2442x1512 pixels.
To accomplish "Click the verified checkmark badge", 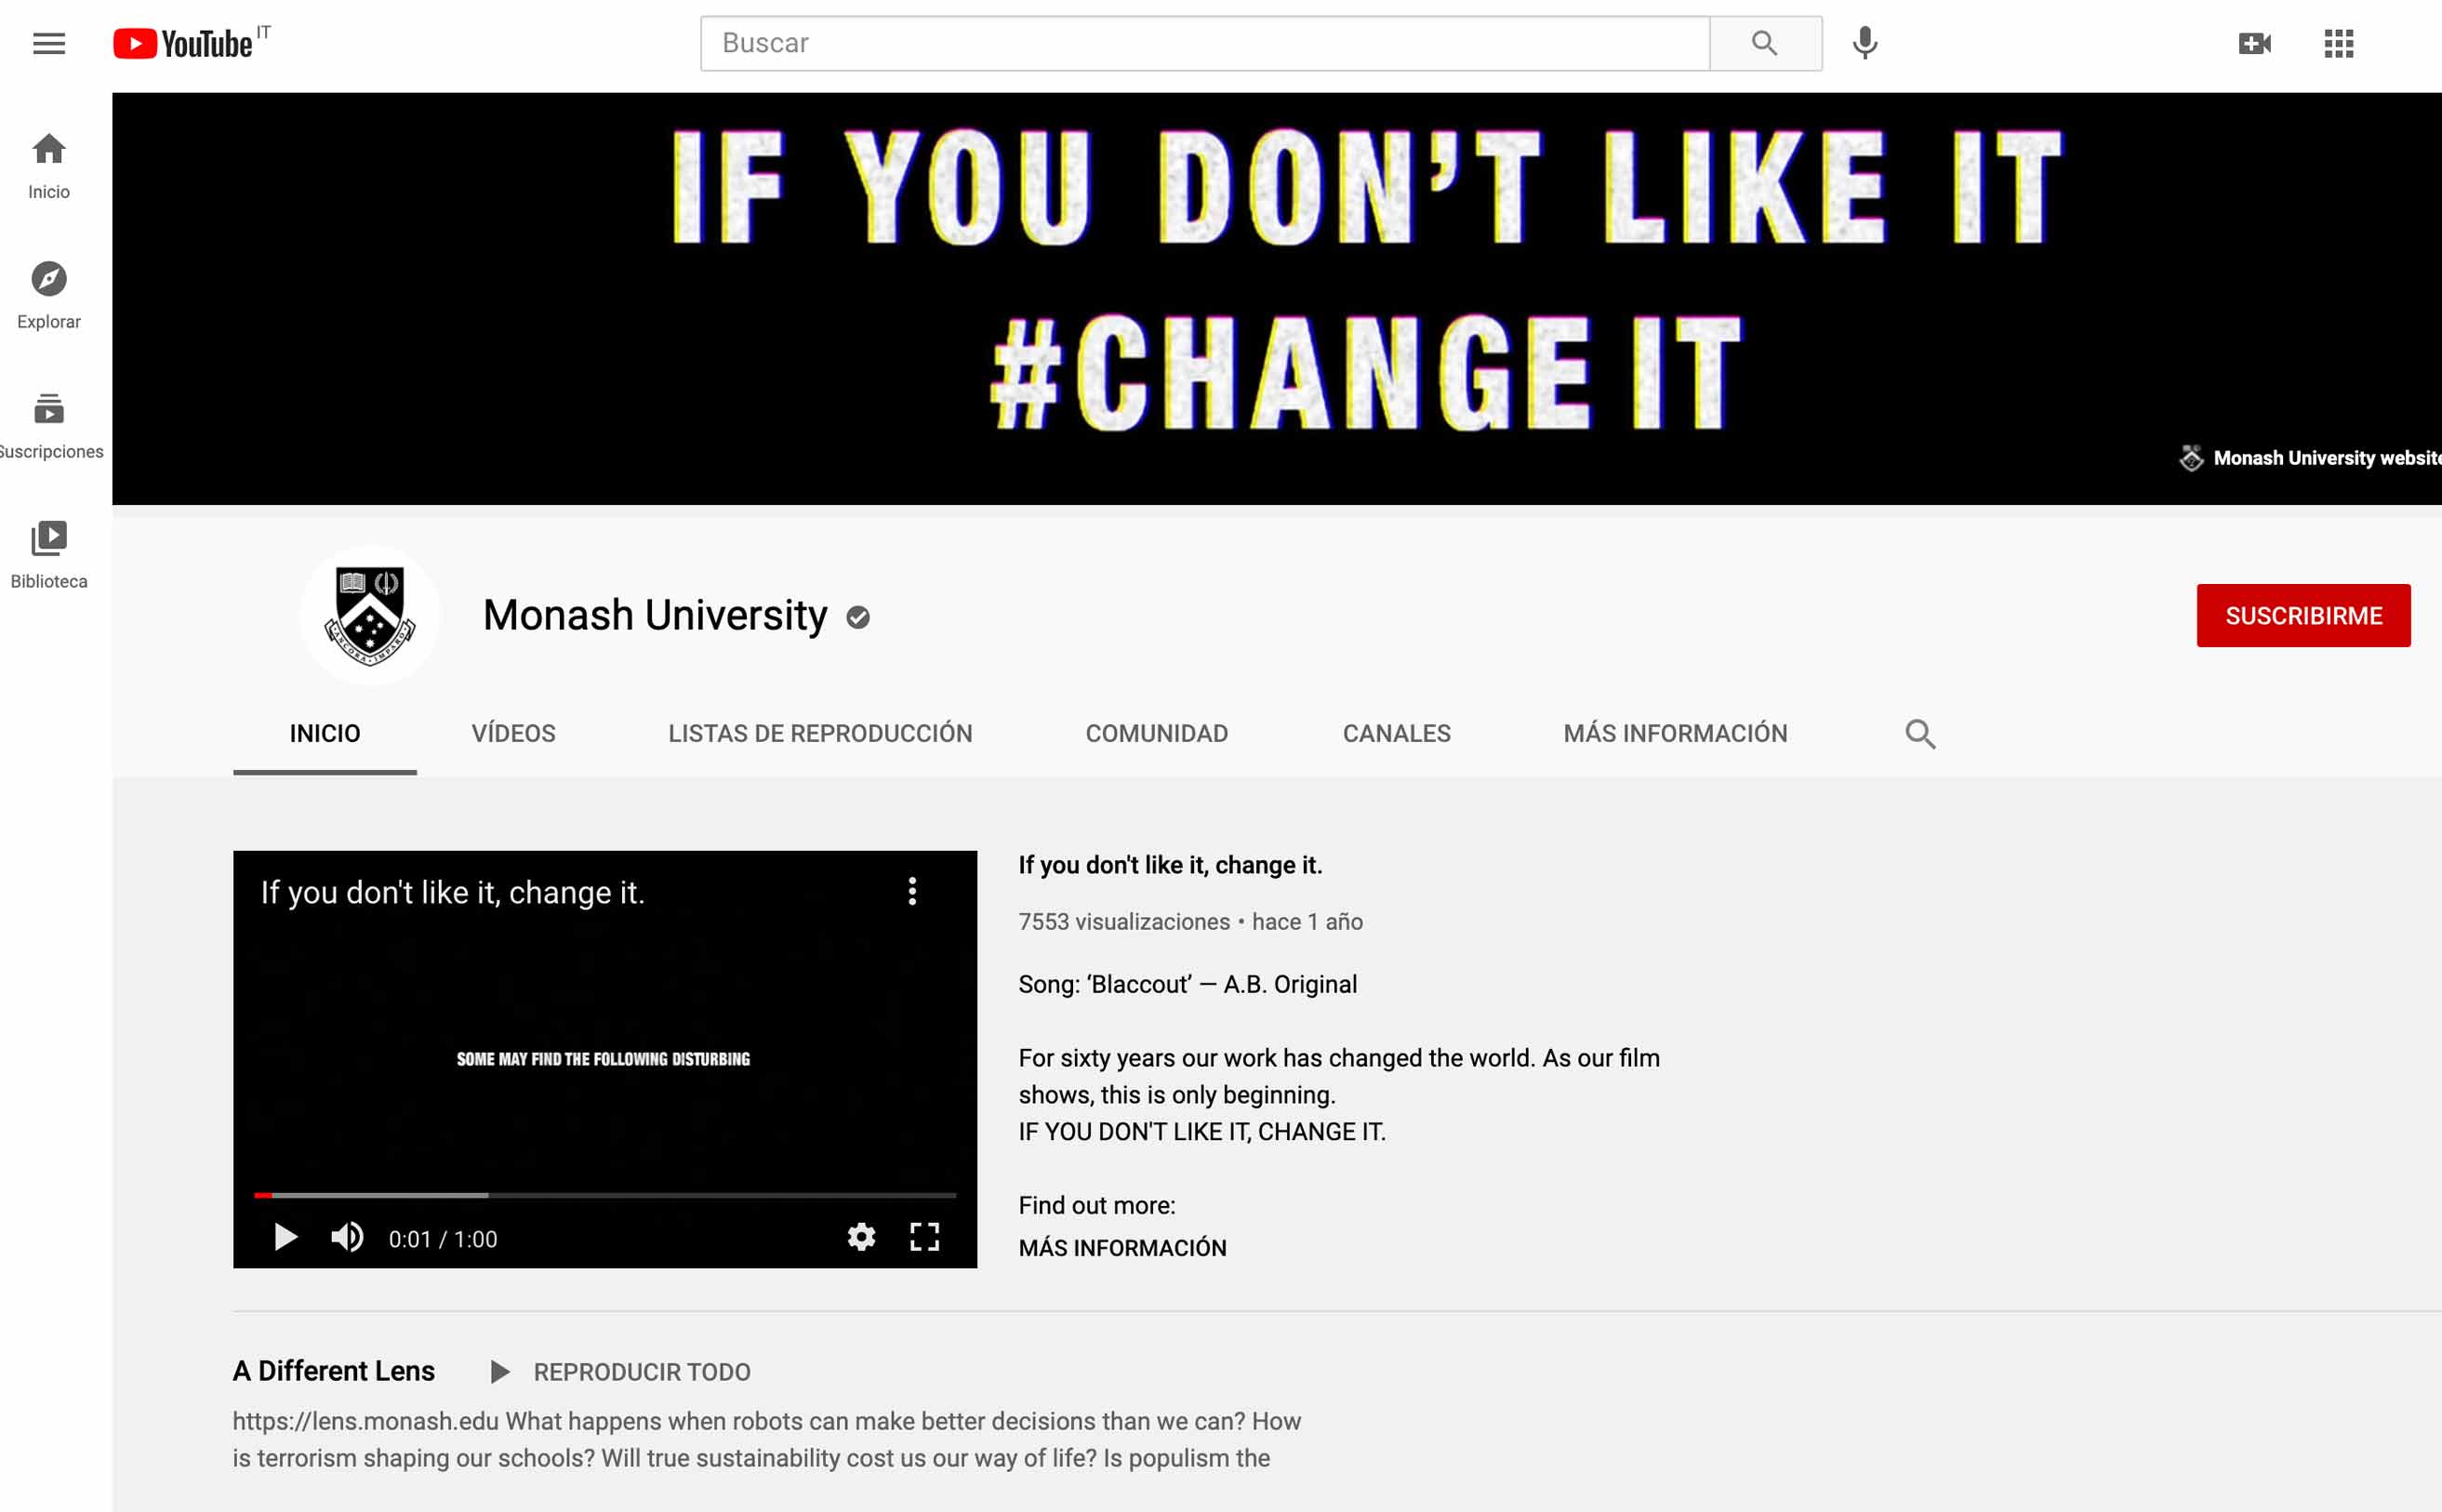I will coord(858,617).
